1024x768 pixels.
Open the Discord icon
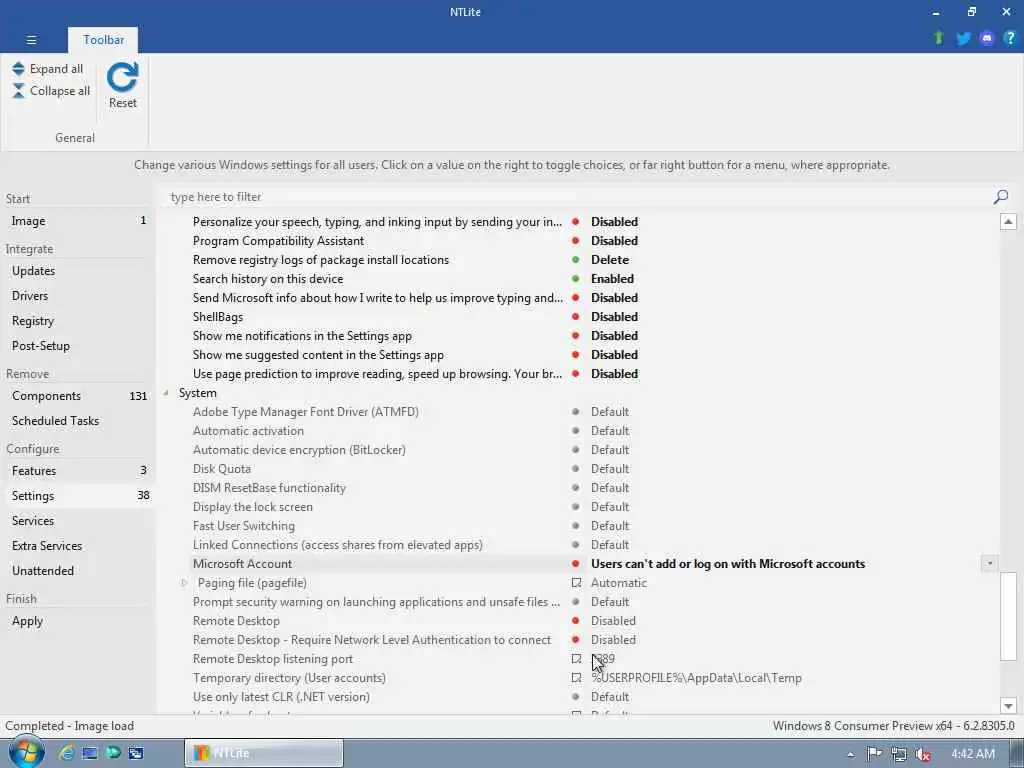[987, 39]
